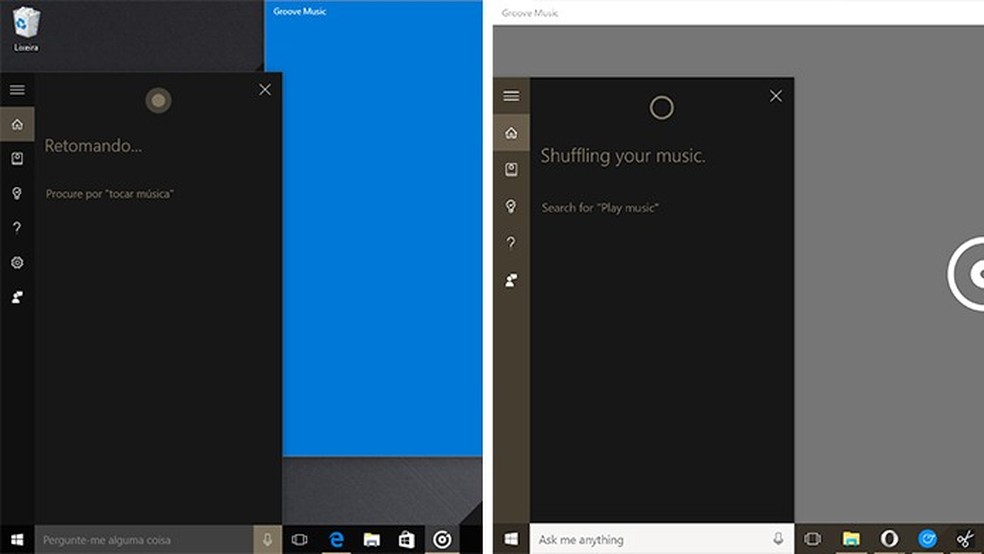The height and width of the screenshot is (554, 984).
Task: Open Help question mark in Portuguese Cortana sidebar
Action: click(x=17, y=228)
